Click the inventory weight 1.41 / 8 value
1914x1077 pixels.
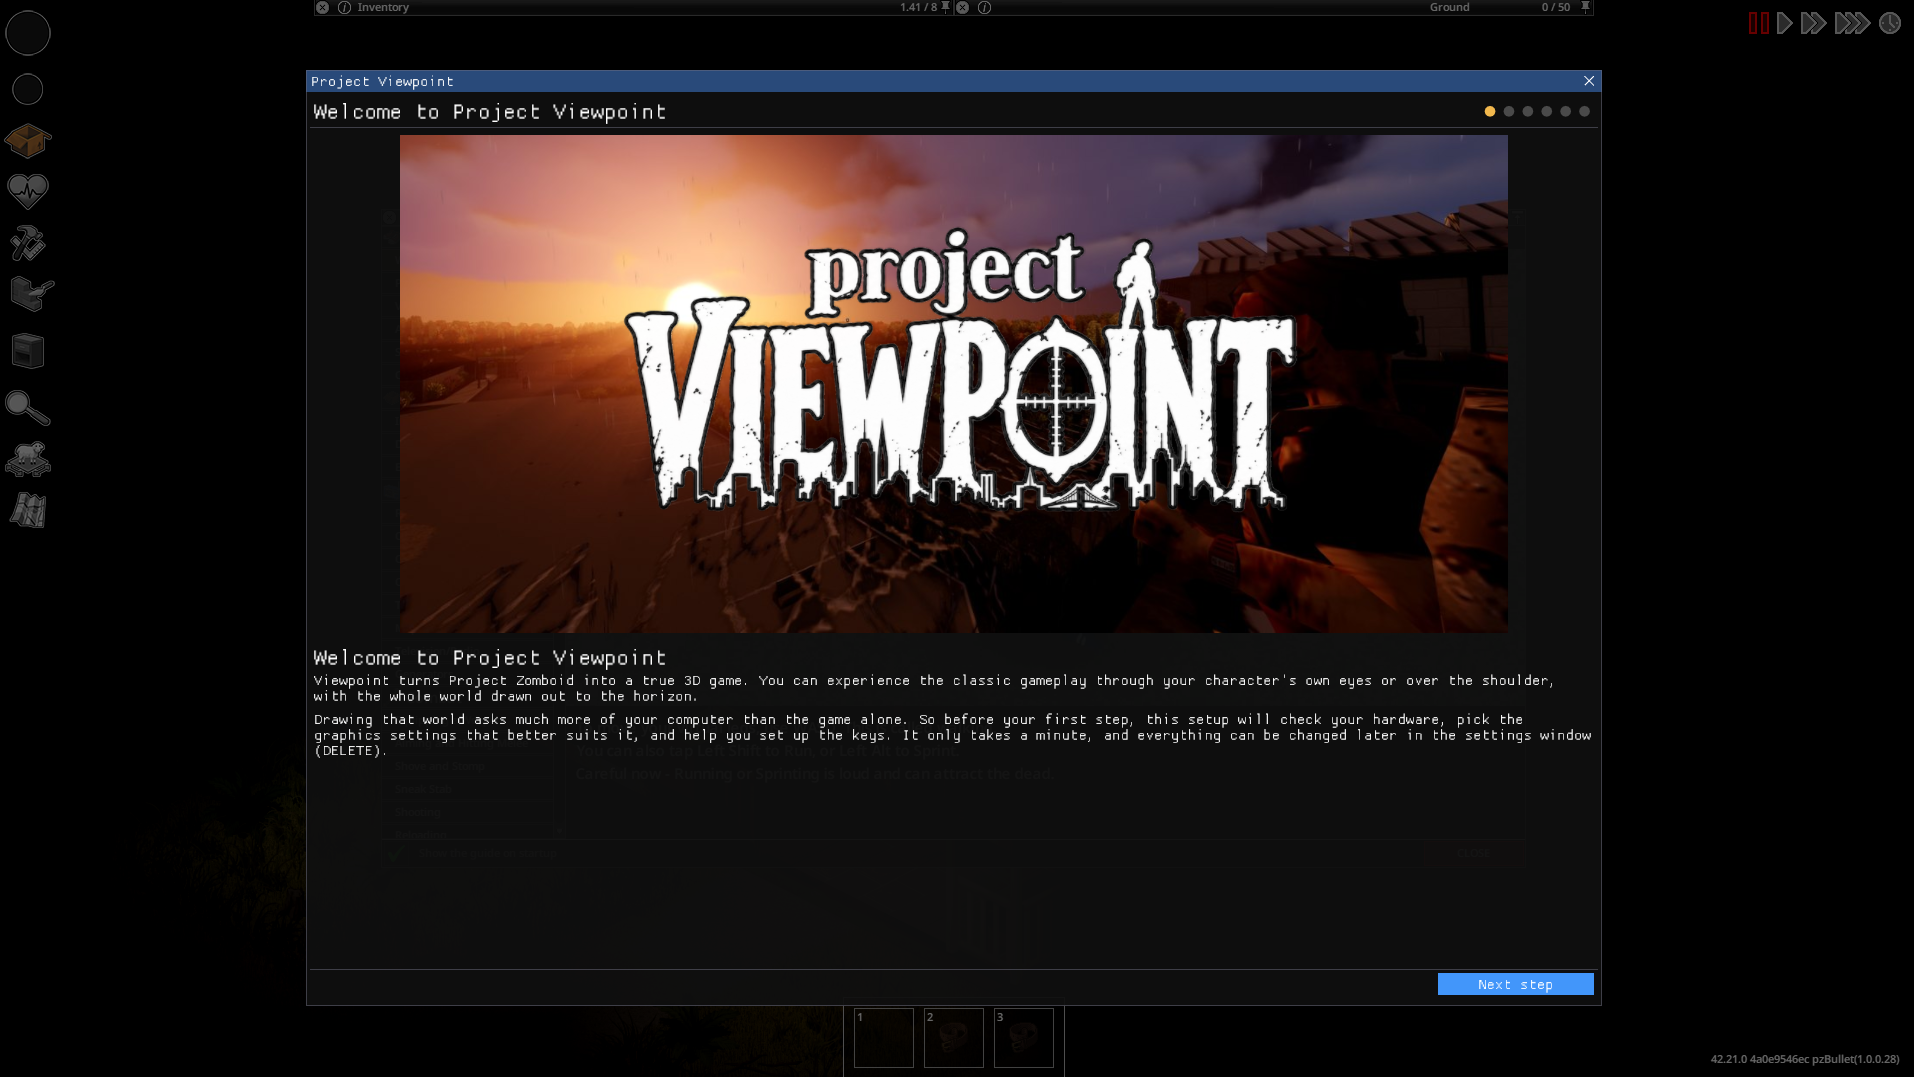tap(918, 7)
